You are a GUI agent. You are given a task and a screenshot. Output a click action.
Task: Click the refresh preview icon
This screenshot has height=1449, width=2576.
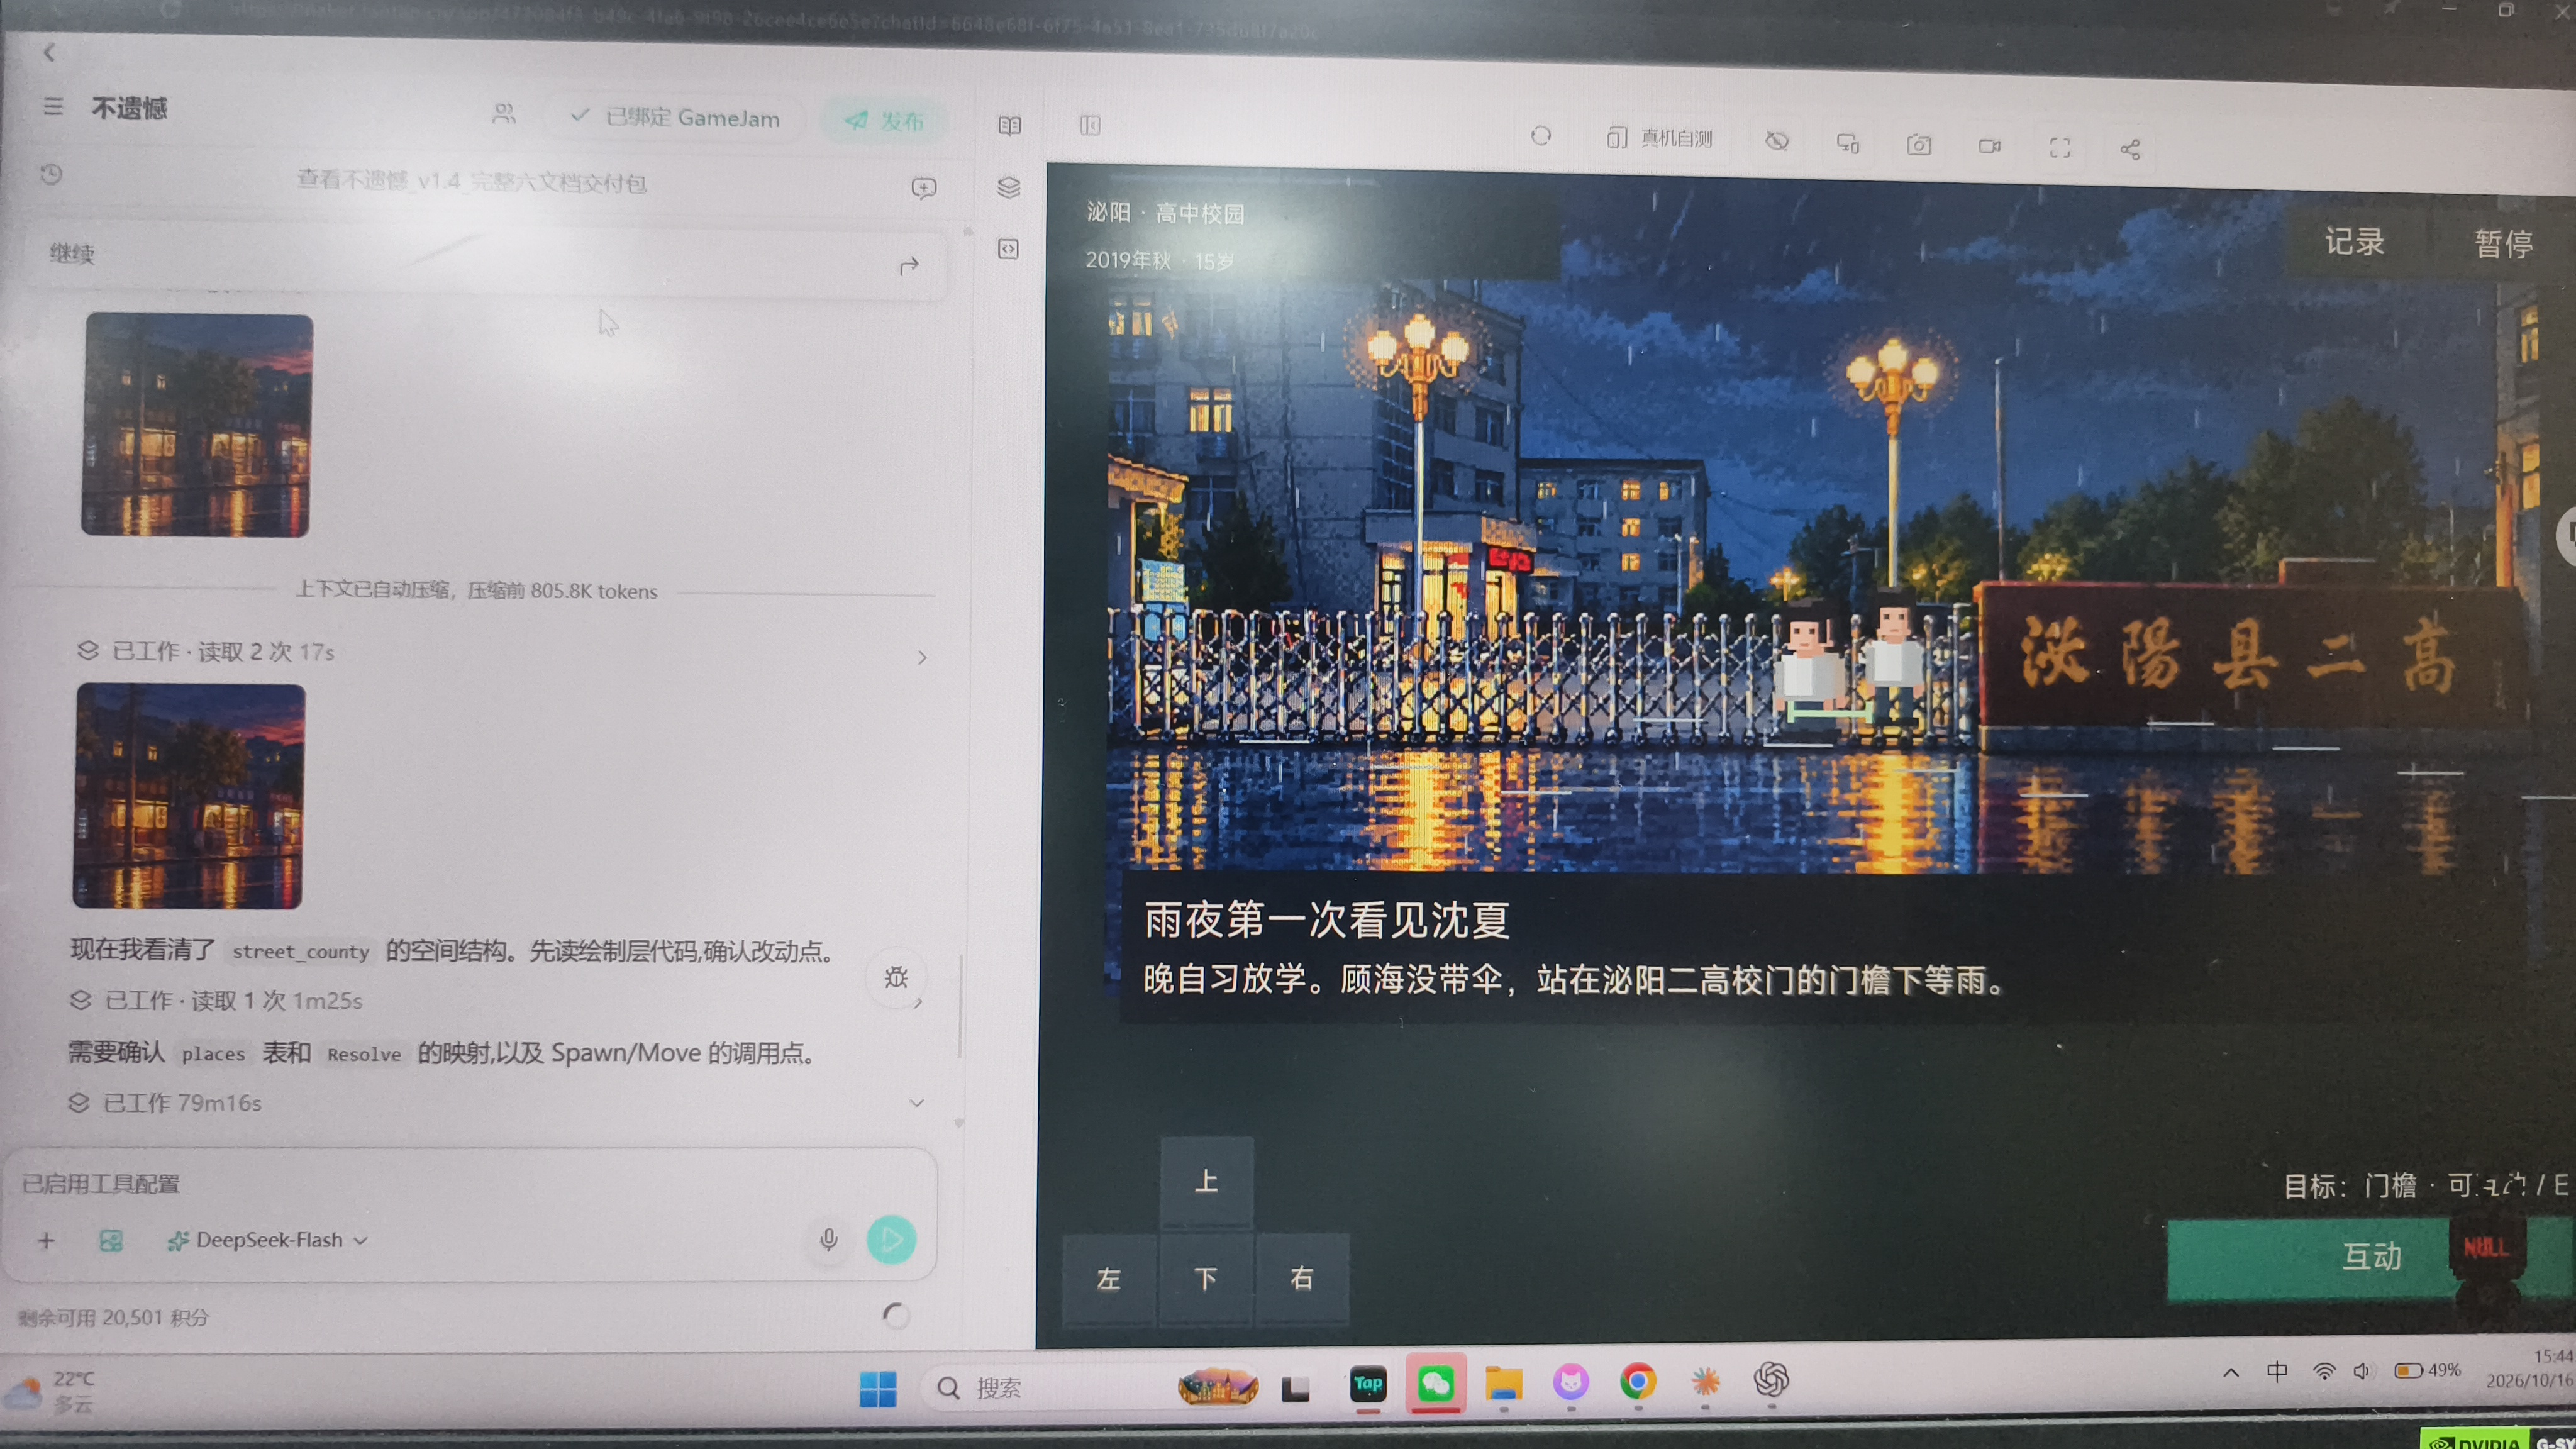click(x=1541, y=136)
